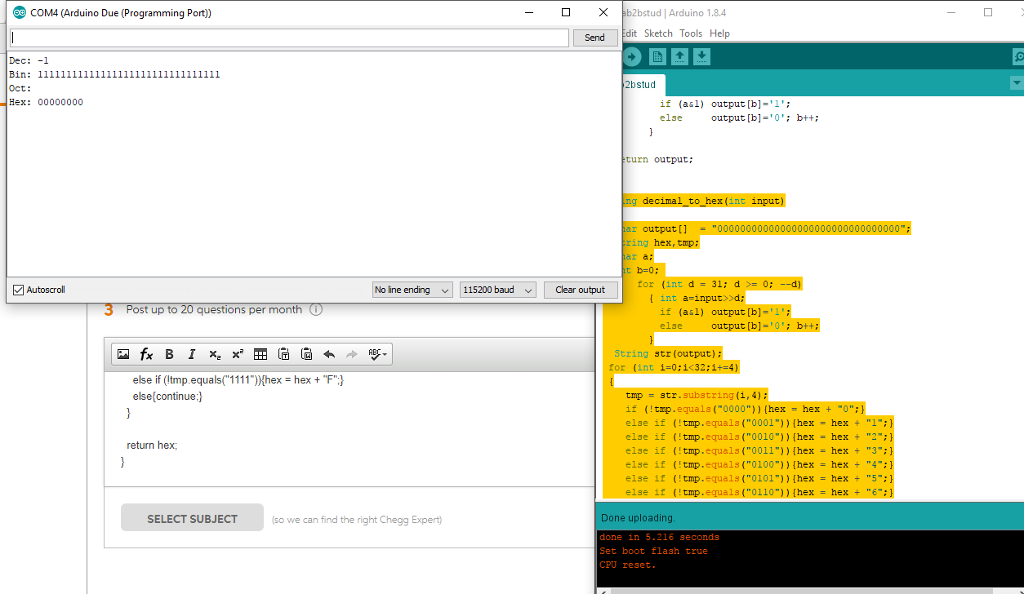Create a new sketch with New icon

tap(657, 57)
